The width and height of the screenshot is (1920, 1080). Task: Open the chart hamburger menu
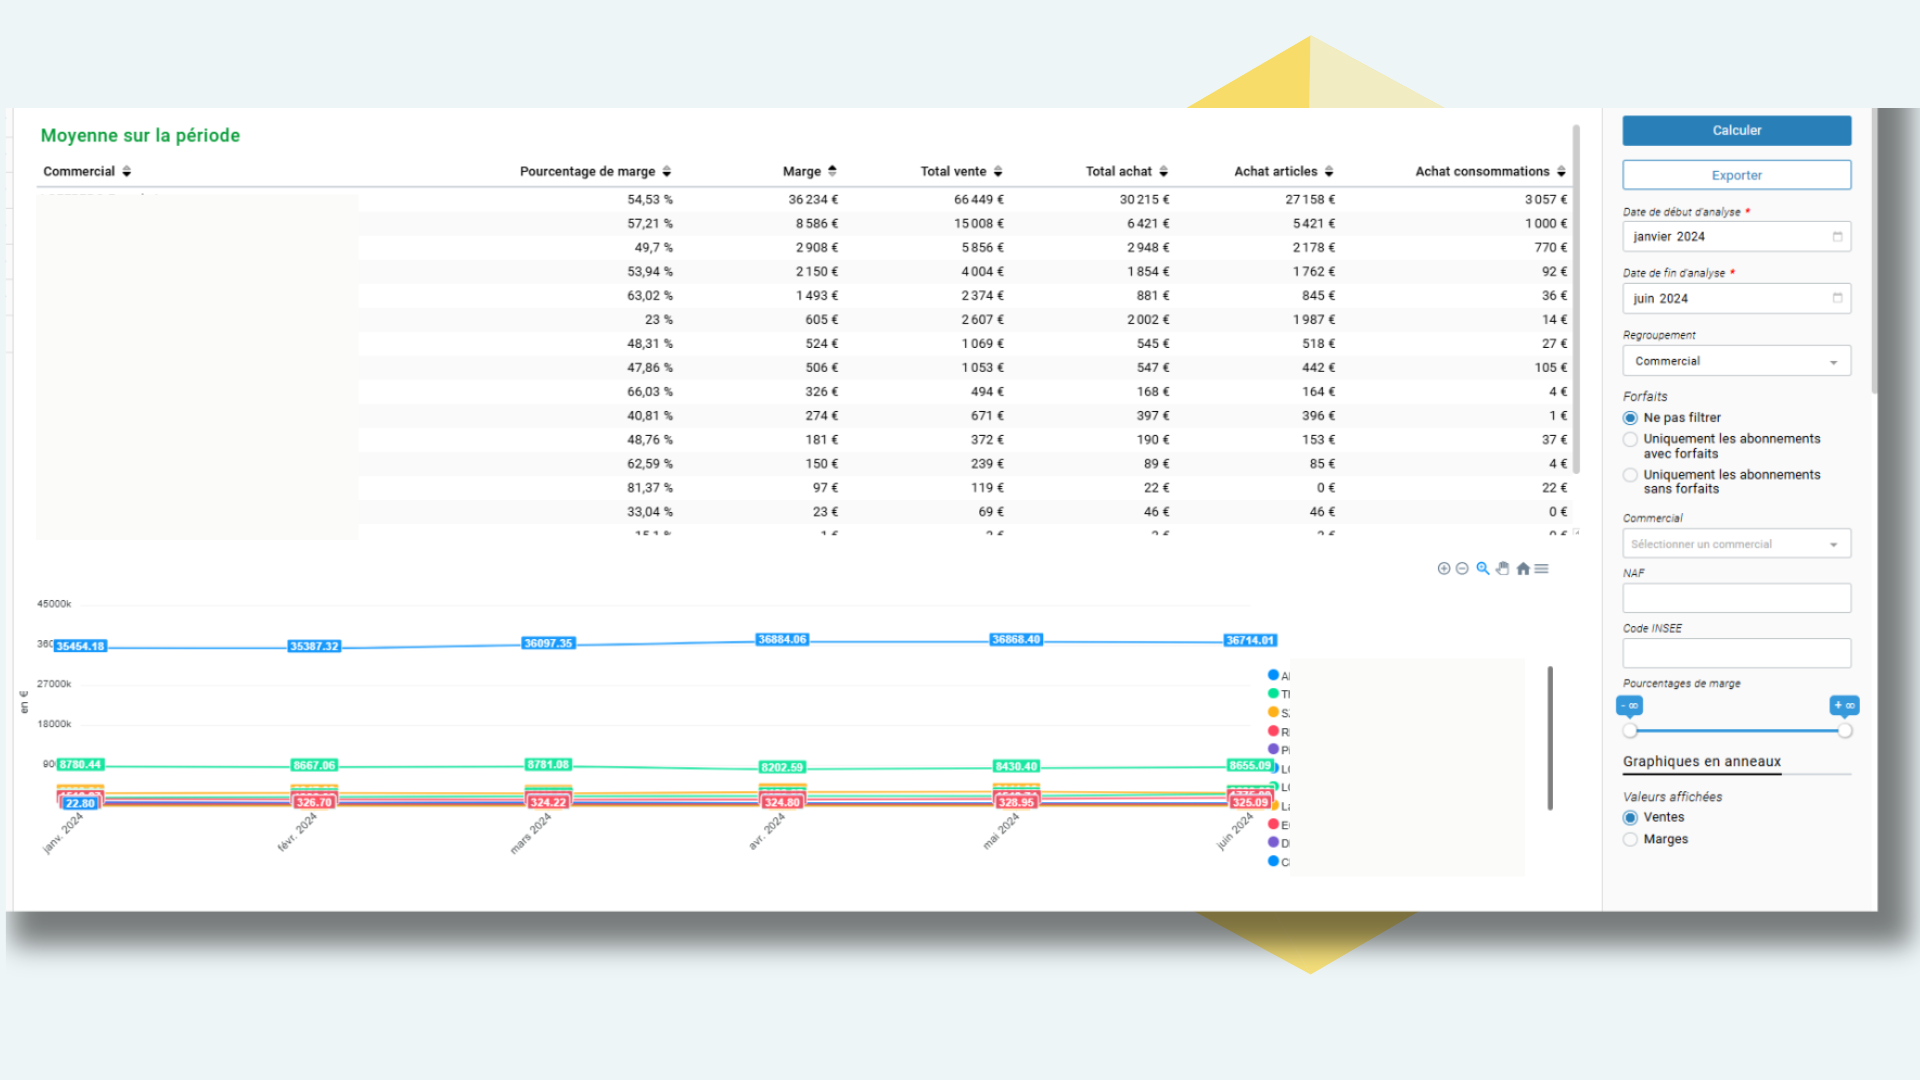(1542, 568)
